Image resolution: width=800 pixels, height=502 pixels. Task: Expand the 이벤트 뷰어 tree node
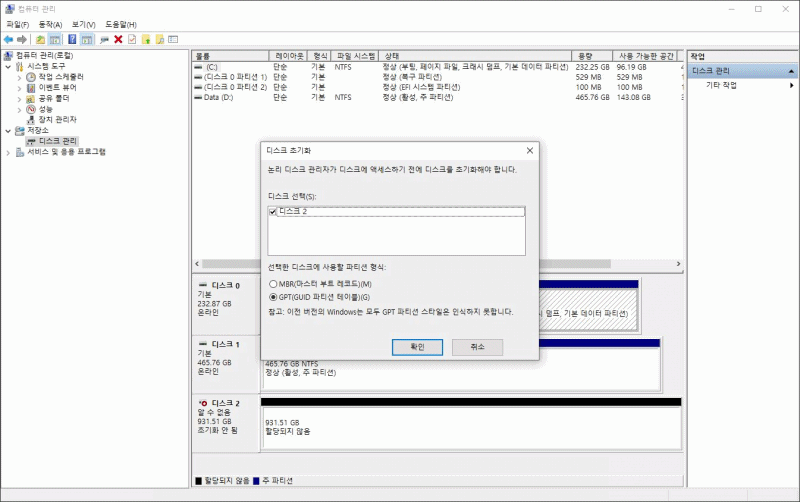tap(19, 88)
